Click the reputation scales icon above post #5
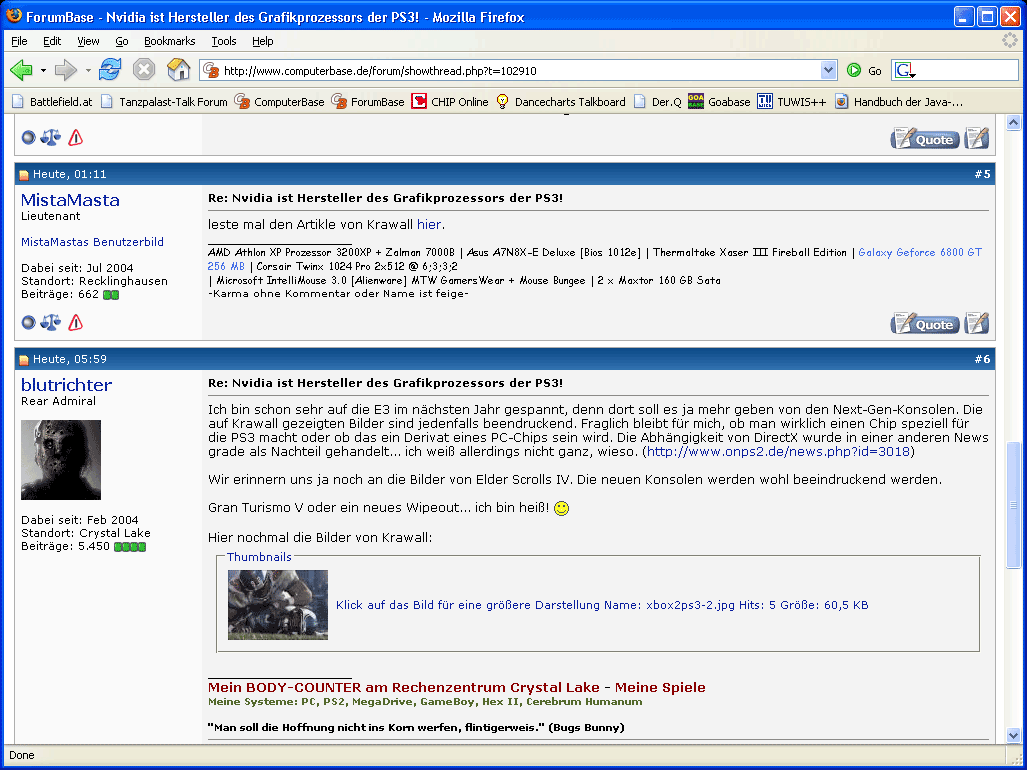The width and height of the screenshot is (1027, 770). 50,137
